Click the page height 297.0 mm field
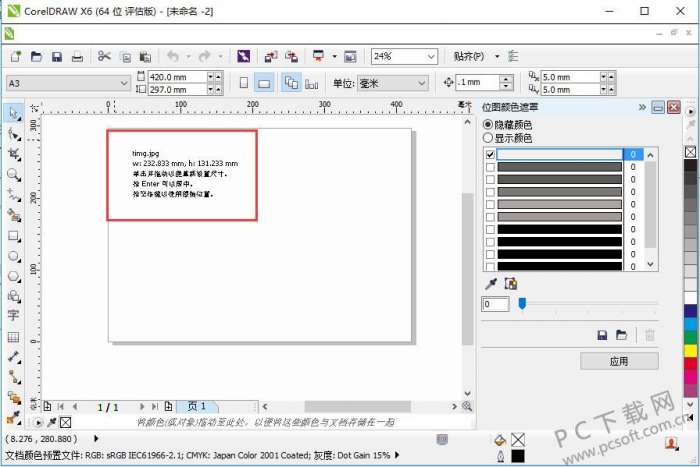This screenshot has width=700, height=467. click(177, 89)
